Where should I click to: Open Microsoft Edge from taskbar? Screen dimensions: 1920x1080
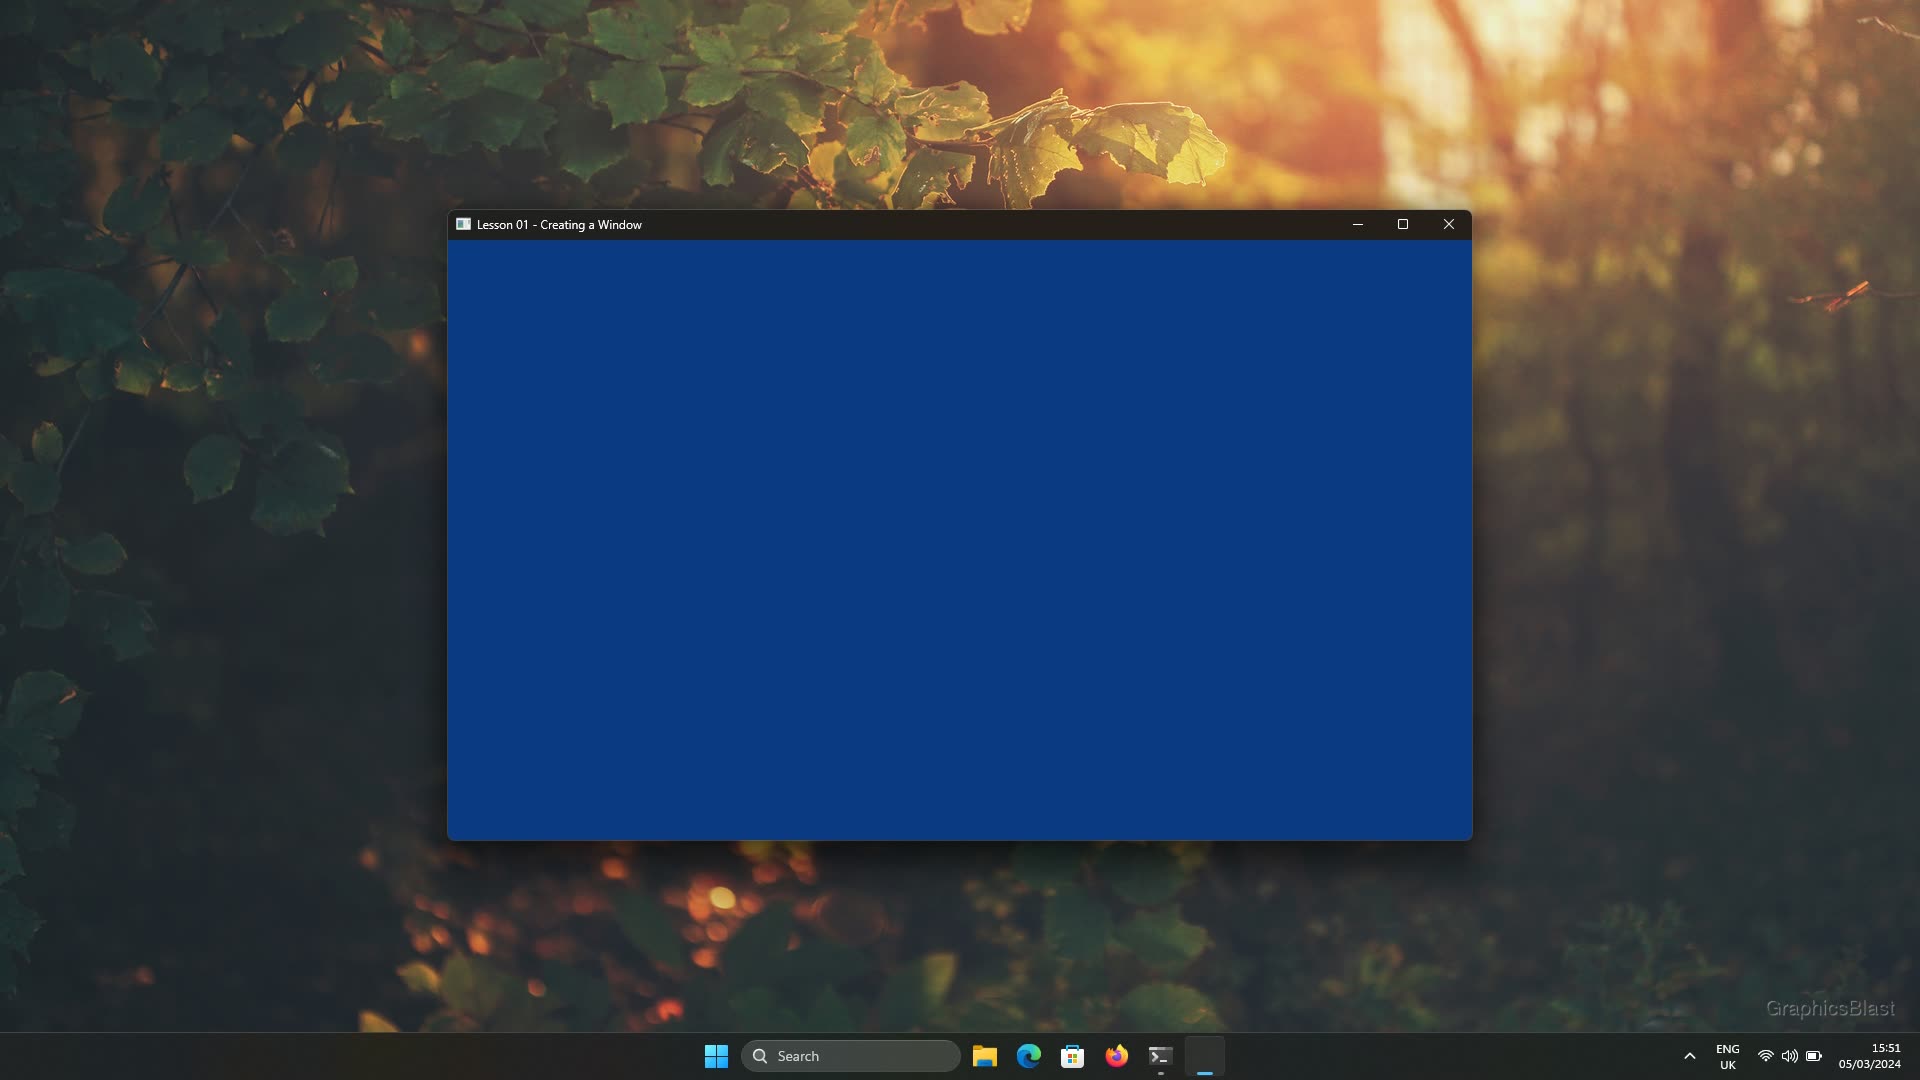[x=1029, y=1055]
